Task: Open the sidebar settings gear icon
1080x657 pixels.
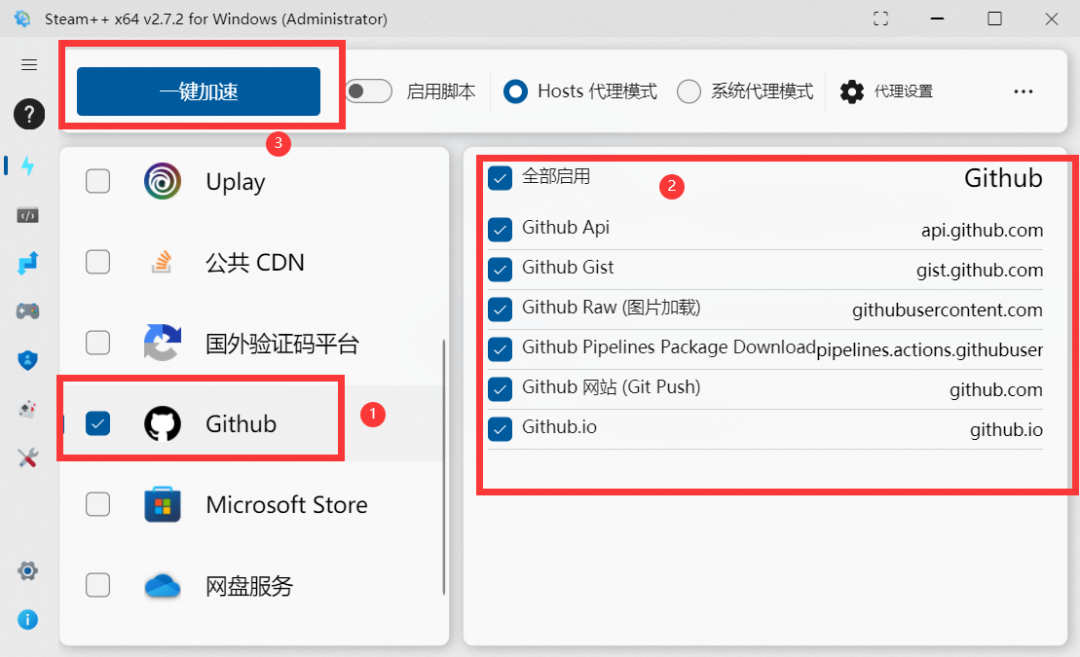Action: pyautogui.click(x=28, y=570)
